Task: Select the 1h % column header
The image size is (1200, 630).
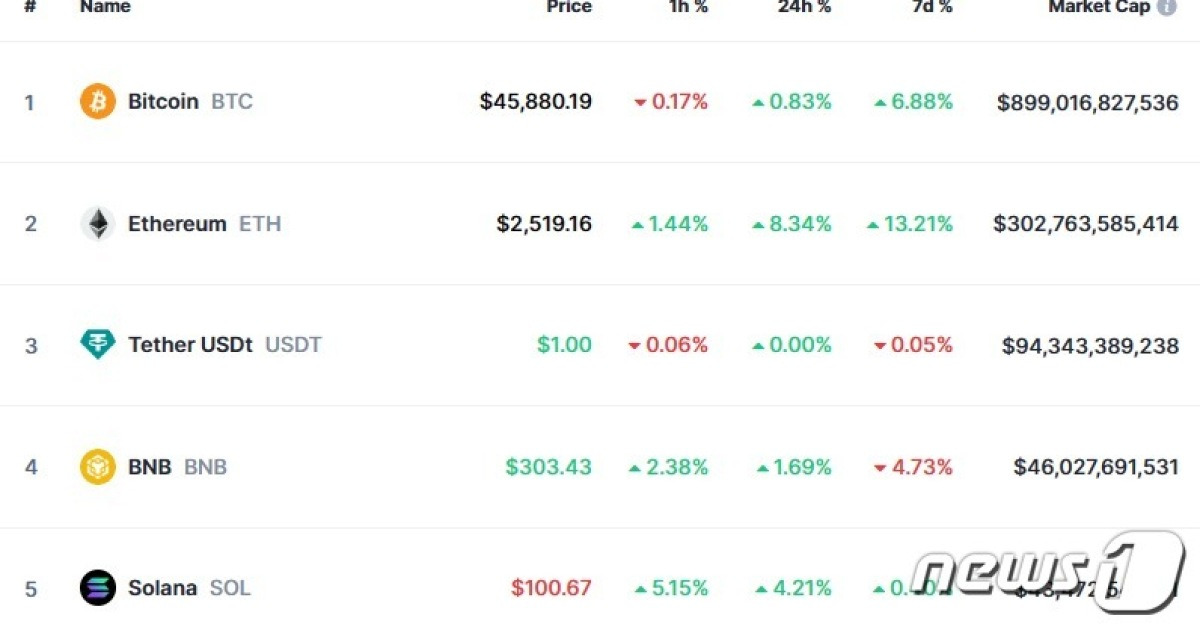Action: point(687,8)
